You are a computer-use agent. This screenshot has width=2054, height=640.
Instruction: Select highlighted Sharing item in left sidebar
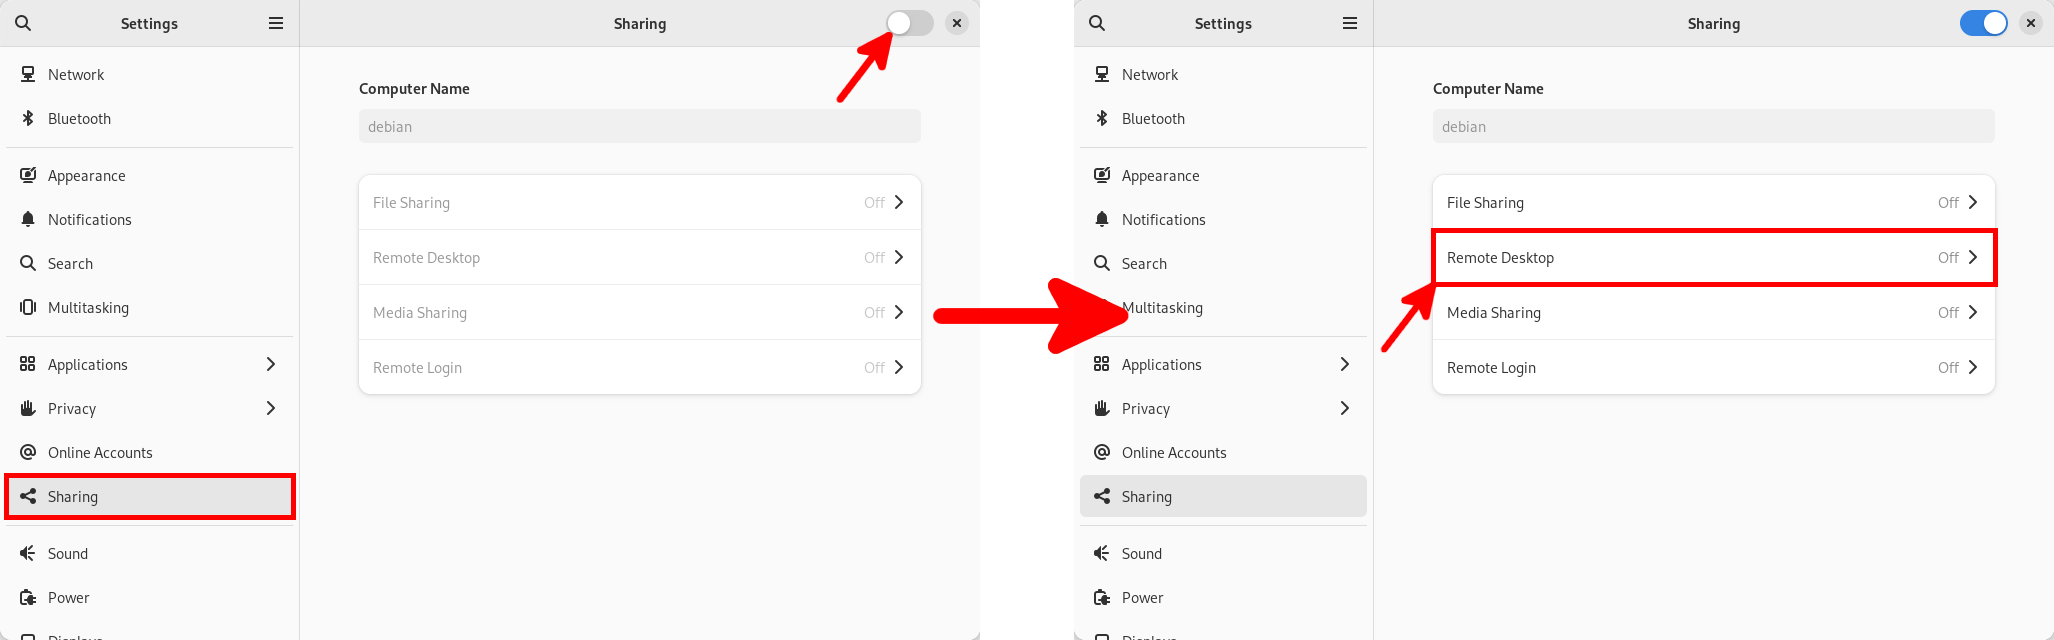pyautogui.click(x=150, y=497)
